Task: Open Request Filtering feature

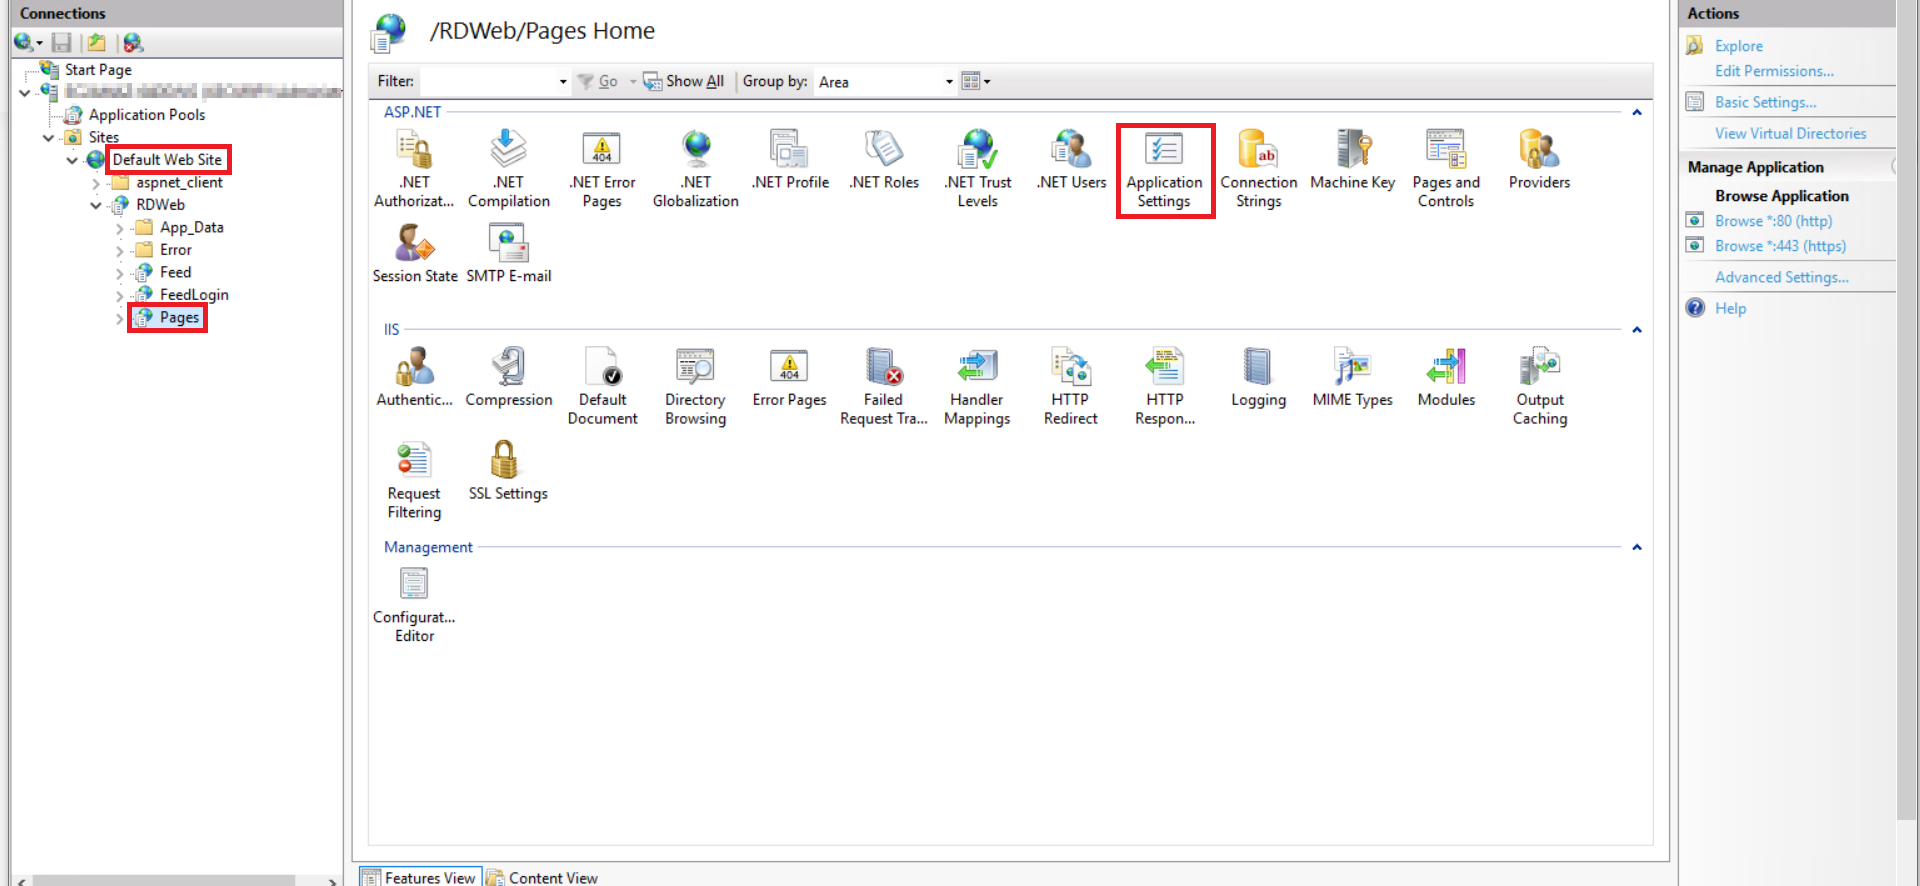Action: [x=414, y=480]
